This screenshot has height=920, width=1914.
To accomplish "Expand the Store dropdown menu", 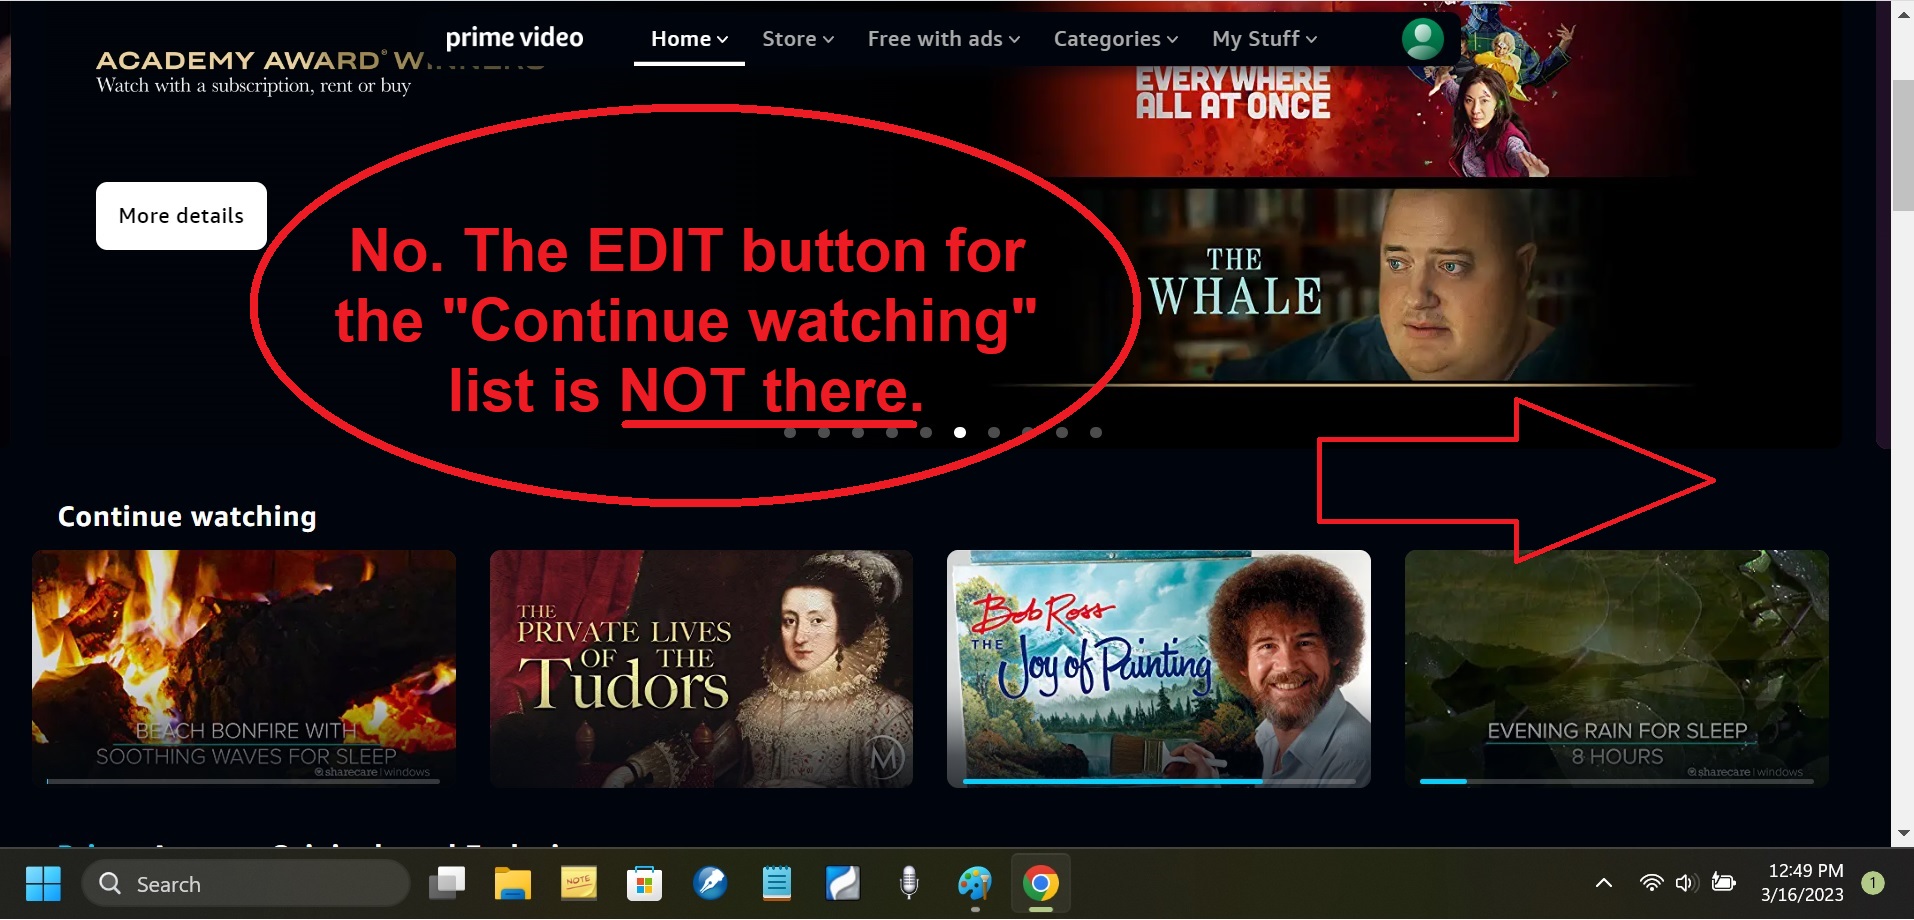I will 797,39.
